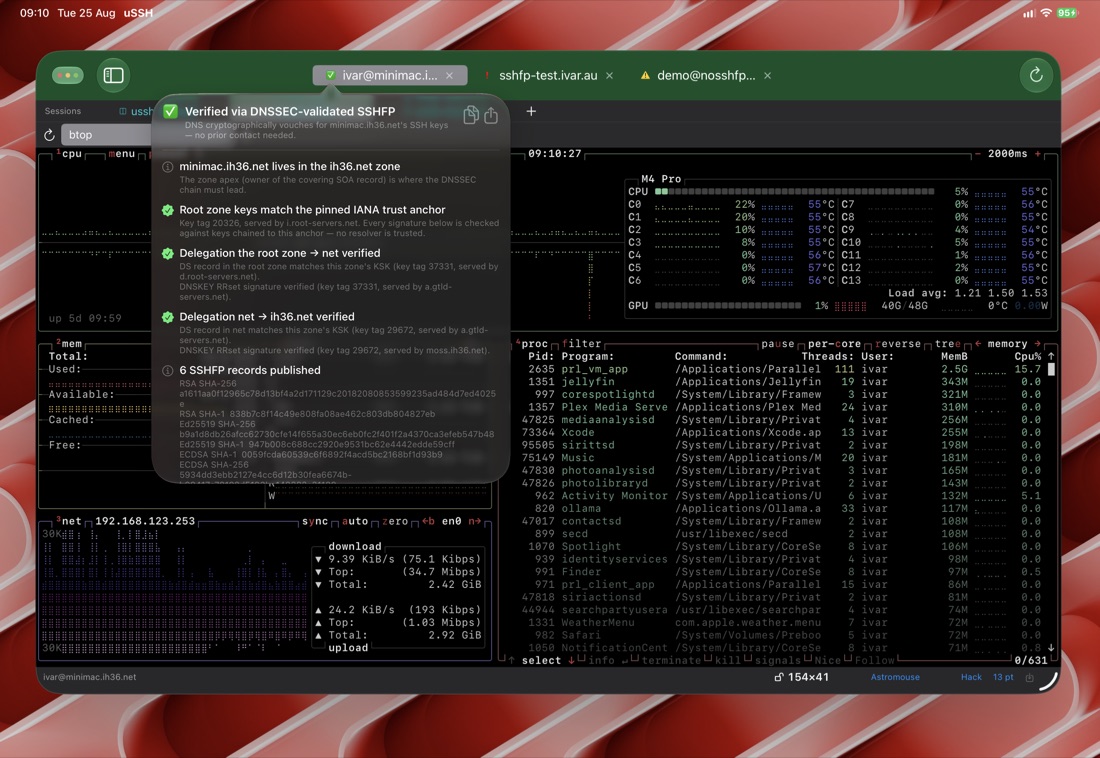Close the sshfp-test.ivar.au tab
This screenshot has width=1100, height=758.
tap(609, 75)
